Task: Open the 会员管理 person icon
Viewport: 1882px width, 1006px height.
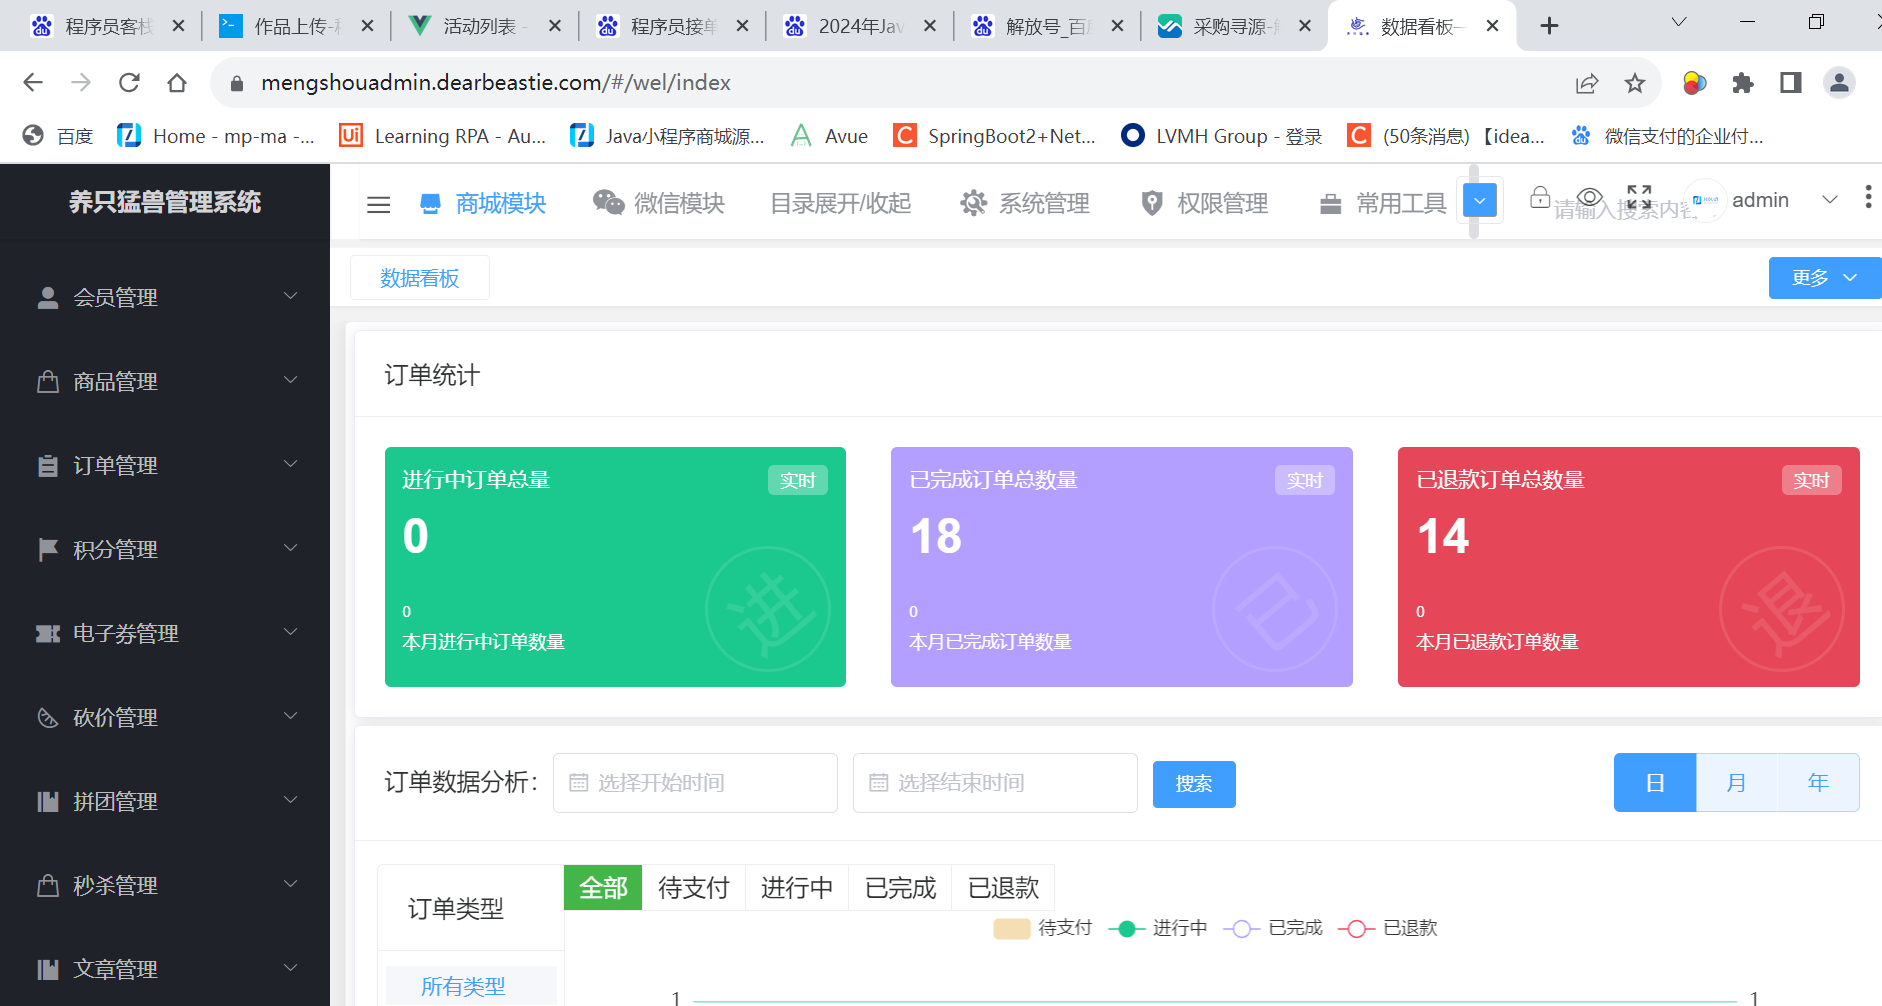Action: point(48,297)
